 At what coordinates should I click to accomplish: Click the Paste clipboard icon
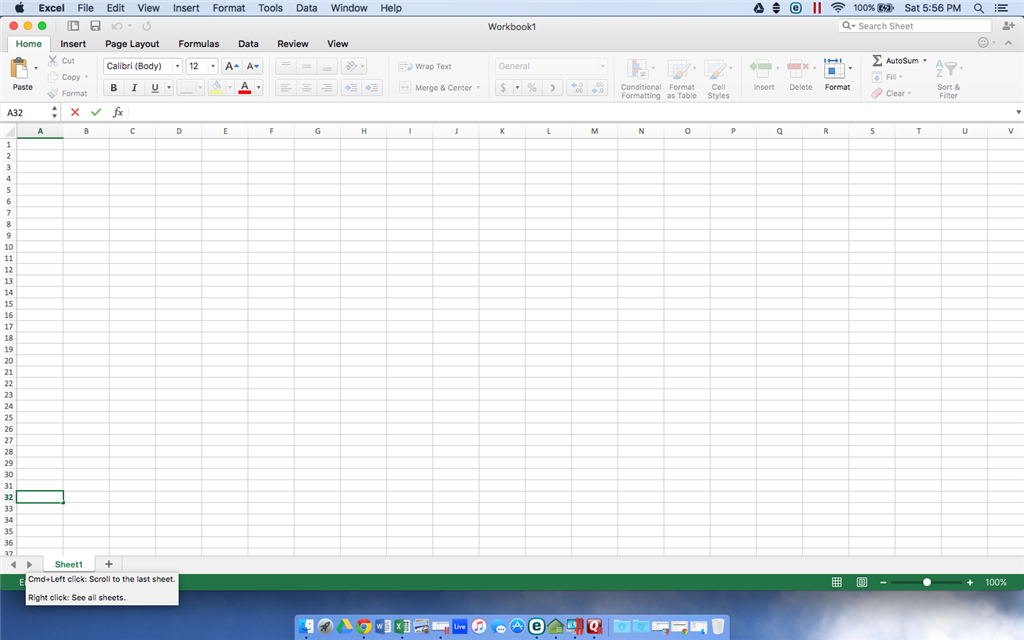point(19,68)
